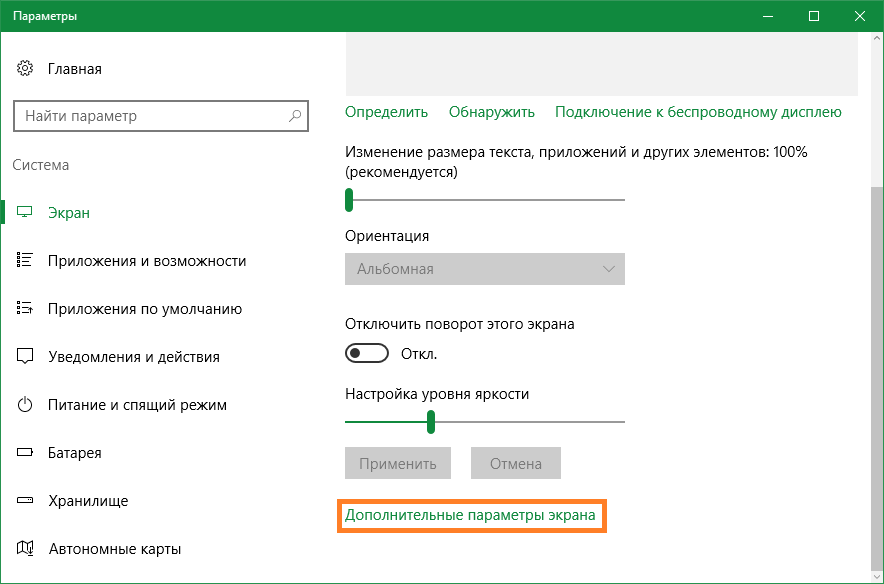Screen dimensions: 884x584
Task: Click the list icon for Приложения и возможности
Action: point(26,261)
